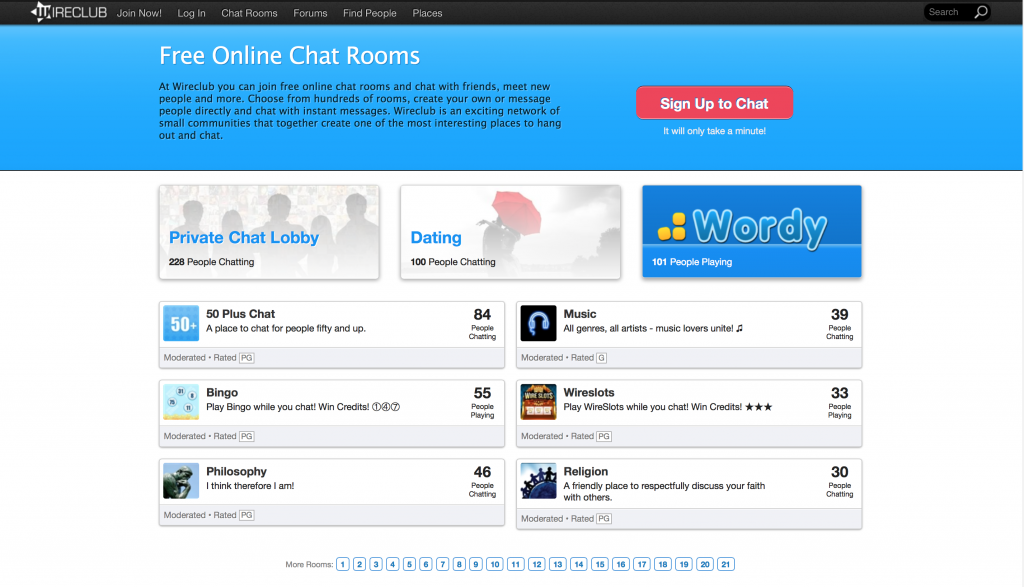The image size is (1024, 587).
Task: Open the Wireslots room title link
Action: (589, 392)
